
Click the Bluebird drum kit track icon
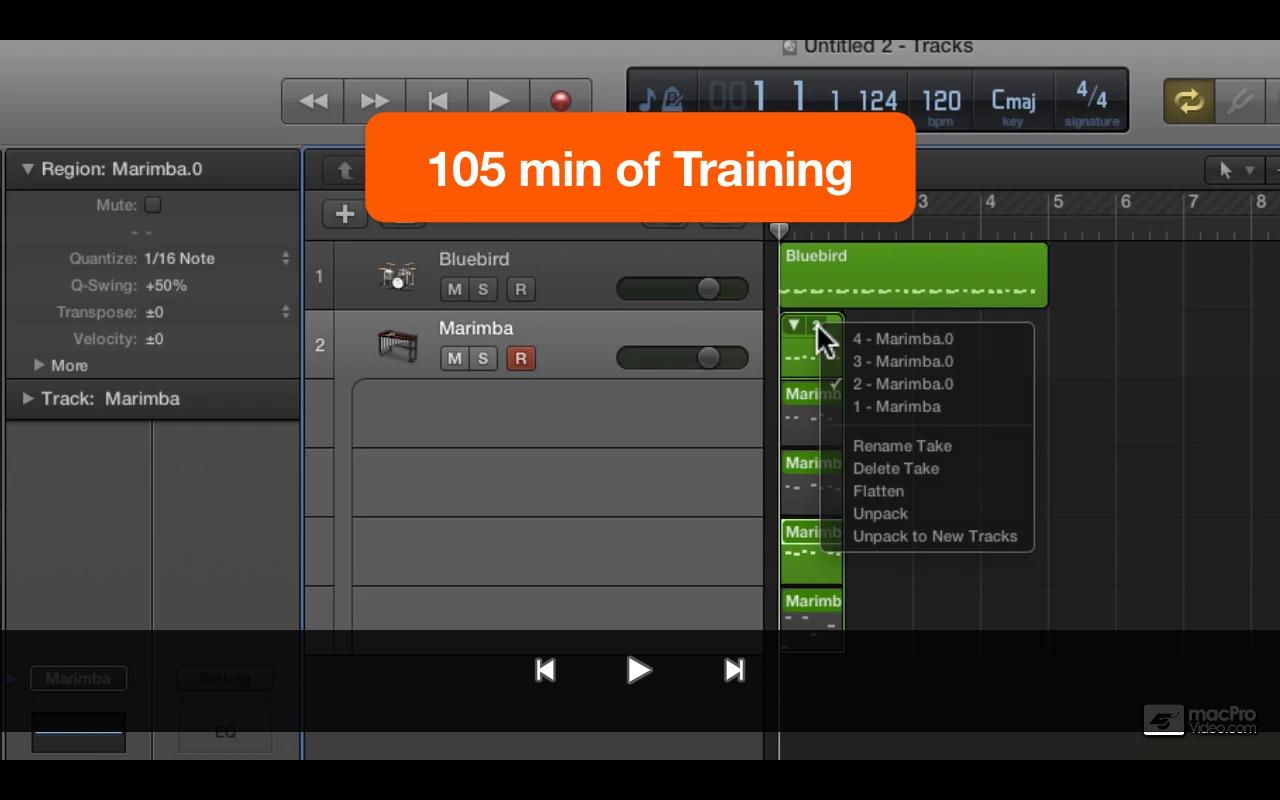pyautogui.click(x=397, y=275)
